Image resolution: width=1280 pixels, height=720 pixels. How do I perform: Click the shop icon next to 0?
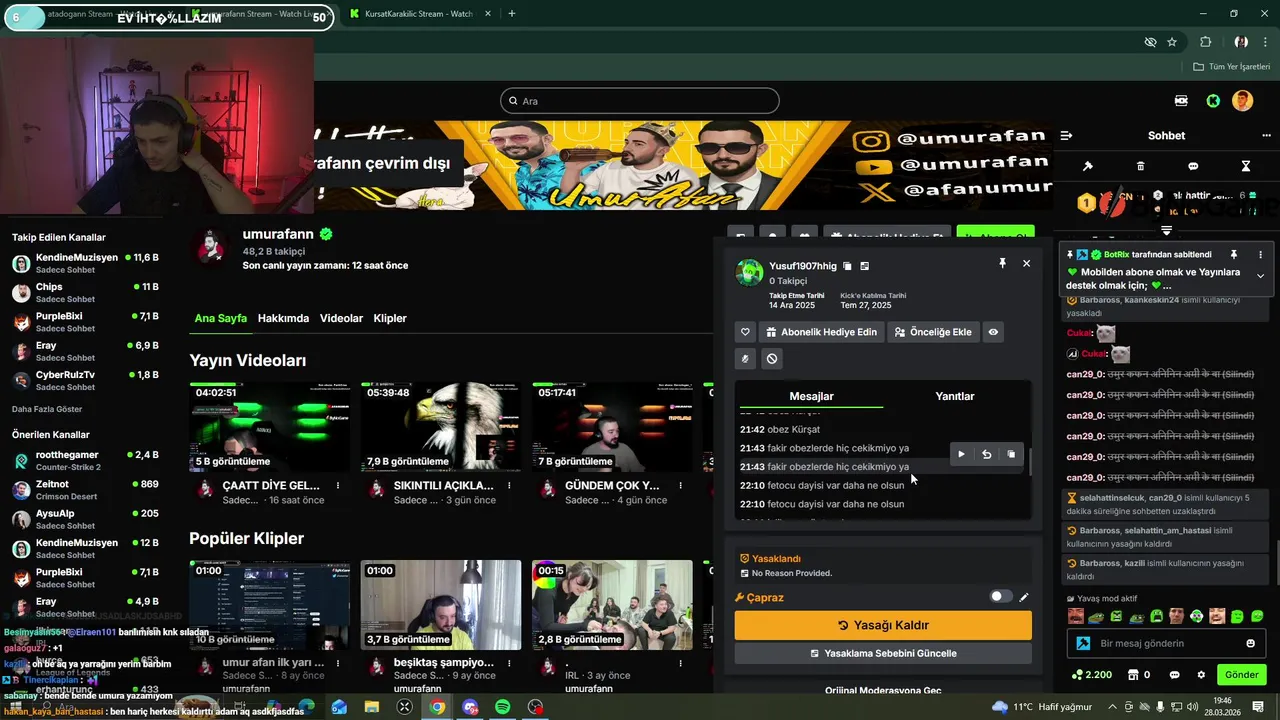point(1133,675)
